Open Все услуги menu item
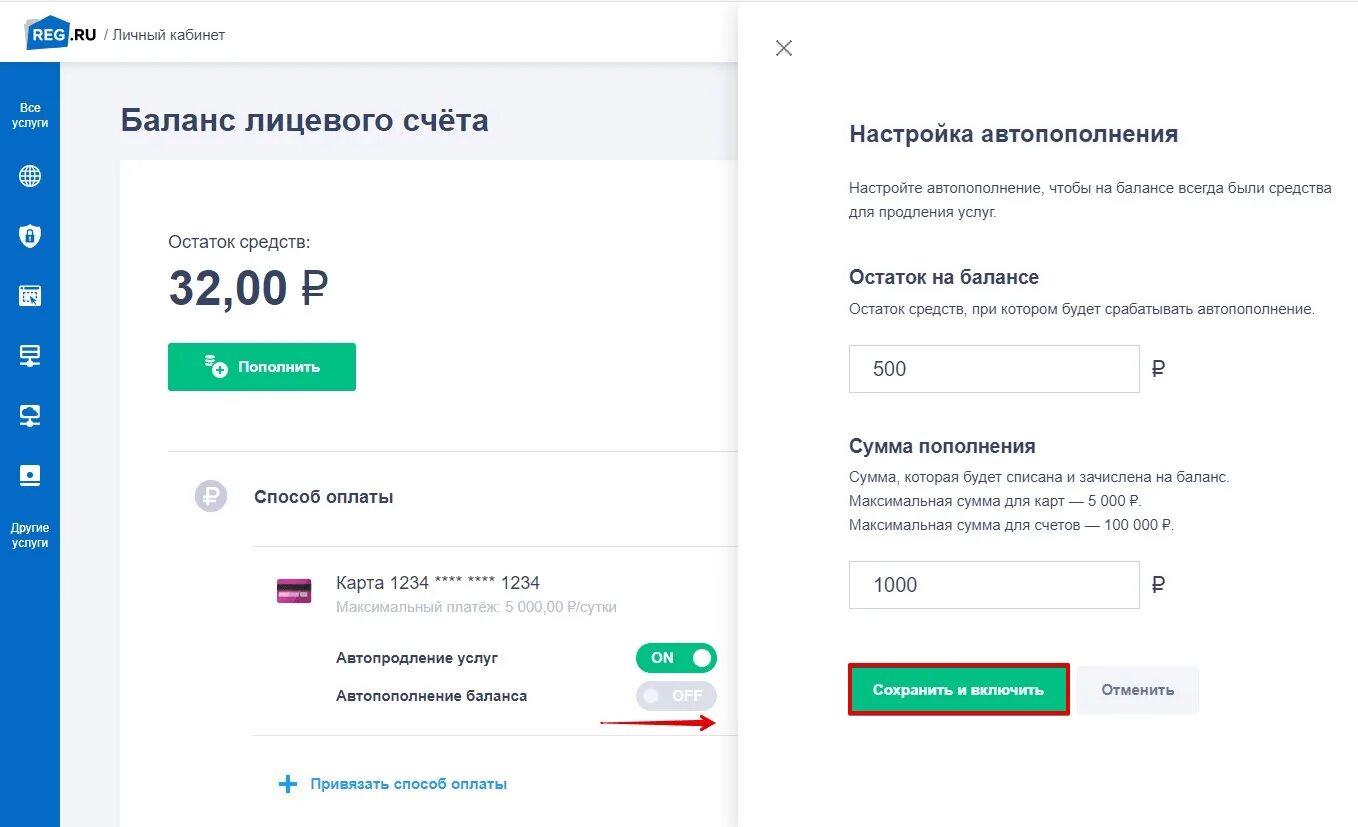The width and height of the screenshot is (1358, 827). (x=30, y=115)
